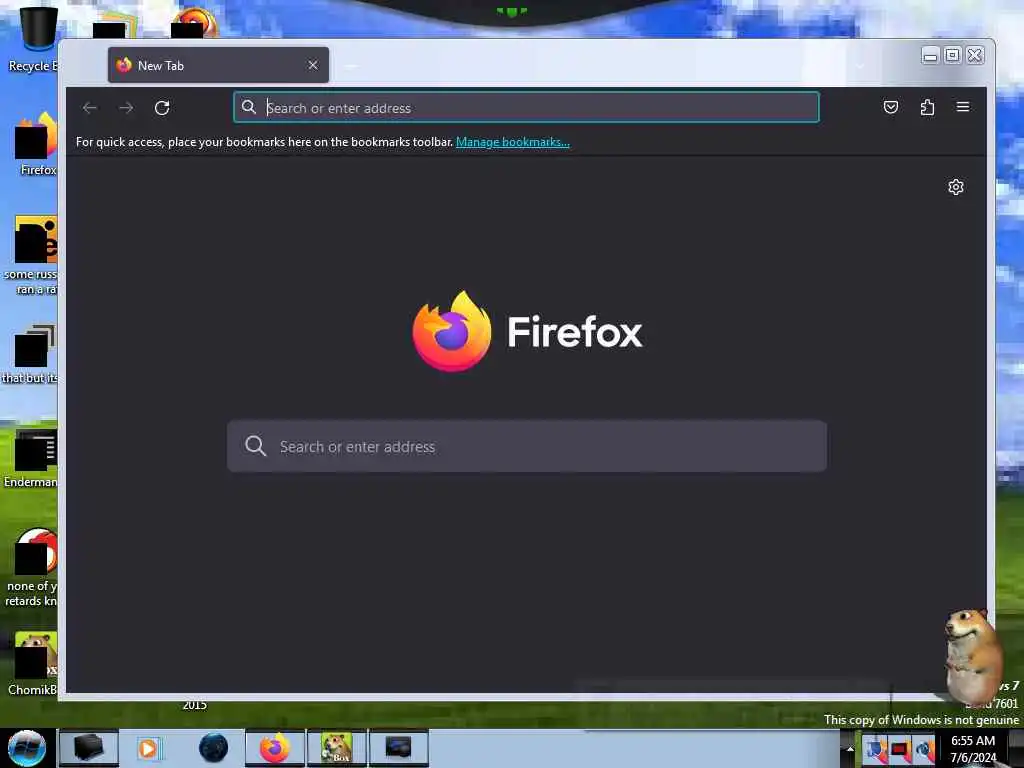Image resolution: width=1024 pixels, height=768 pixels.
Task: Click the Firefox logo on the new tab page
Action: click(x=527, y=332)
